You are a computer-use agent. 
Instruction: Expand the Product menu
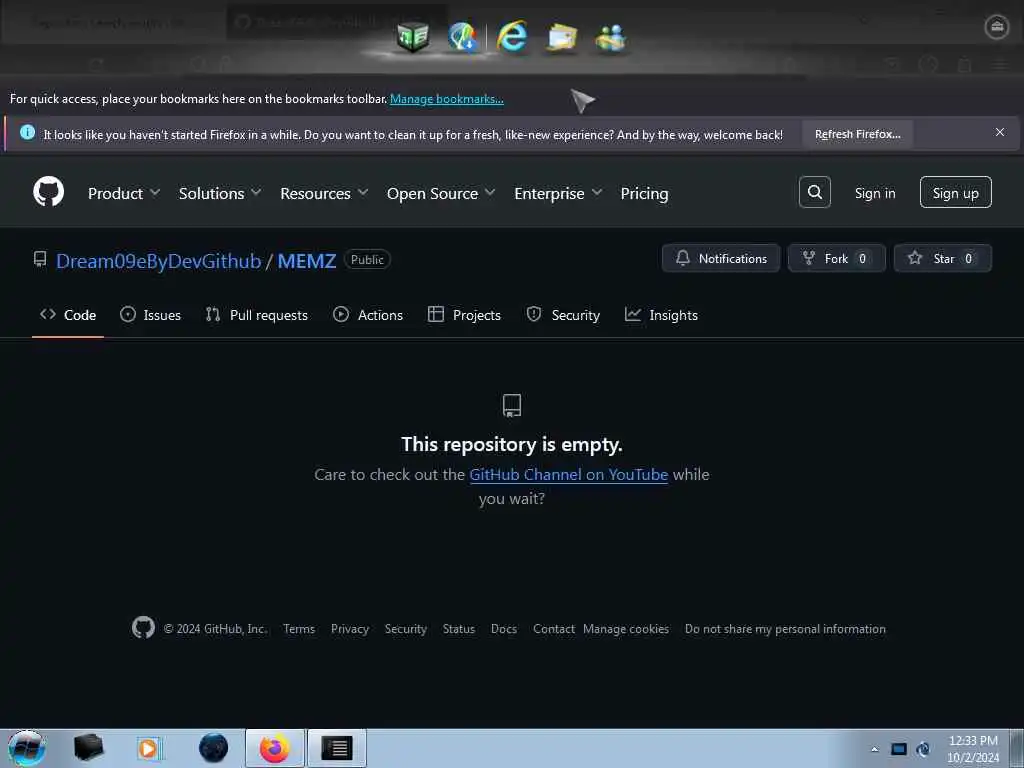[124, 193]
